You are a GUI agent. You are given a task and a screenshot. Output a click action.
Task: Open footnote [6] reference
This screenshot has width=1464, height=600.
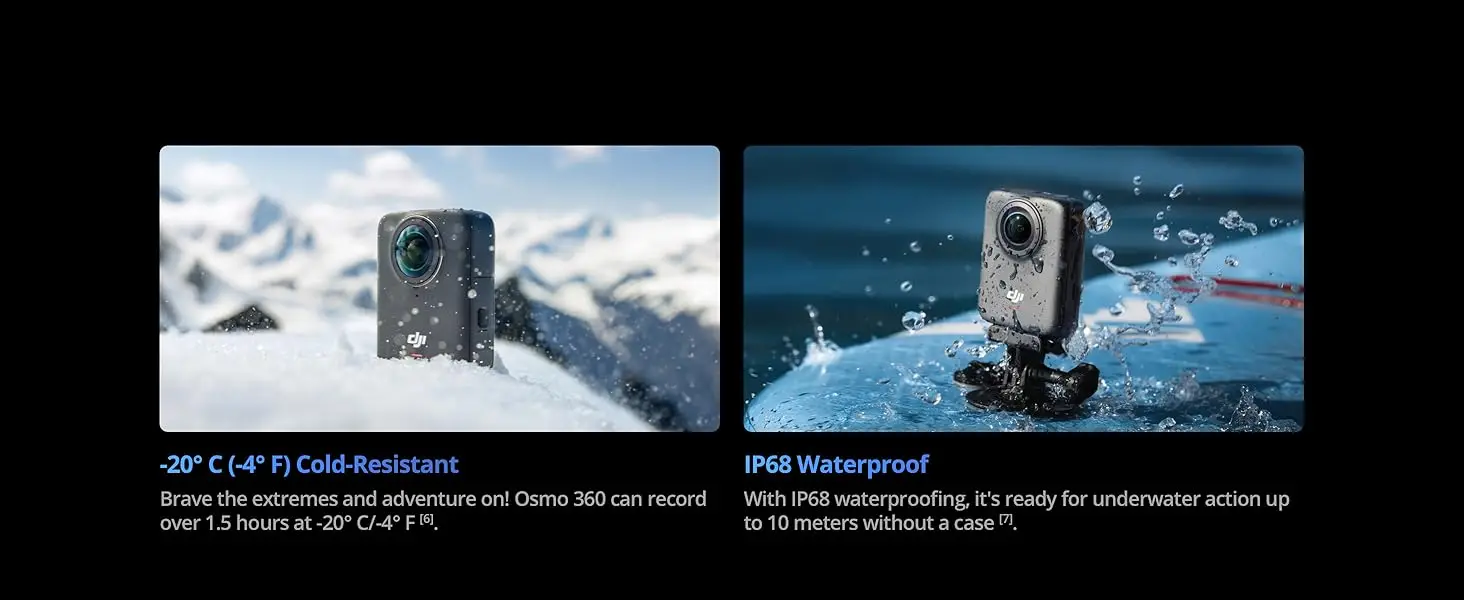pos(427,518)
